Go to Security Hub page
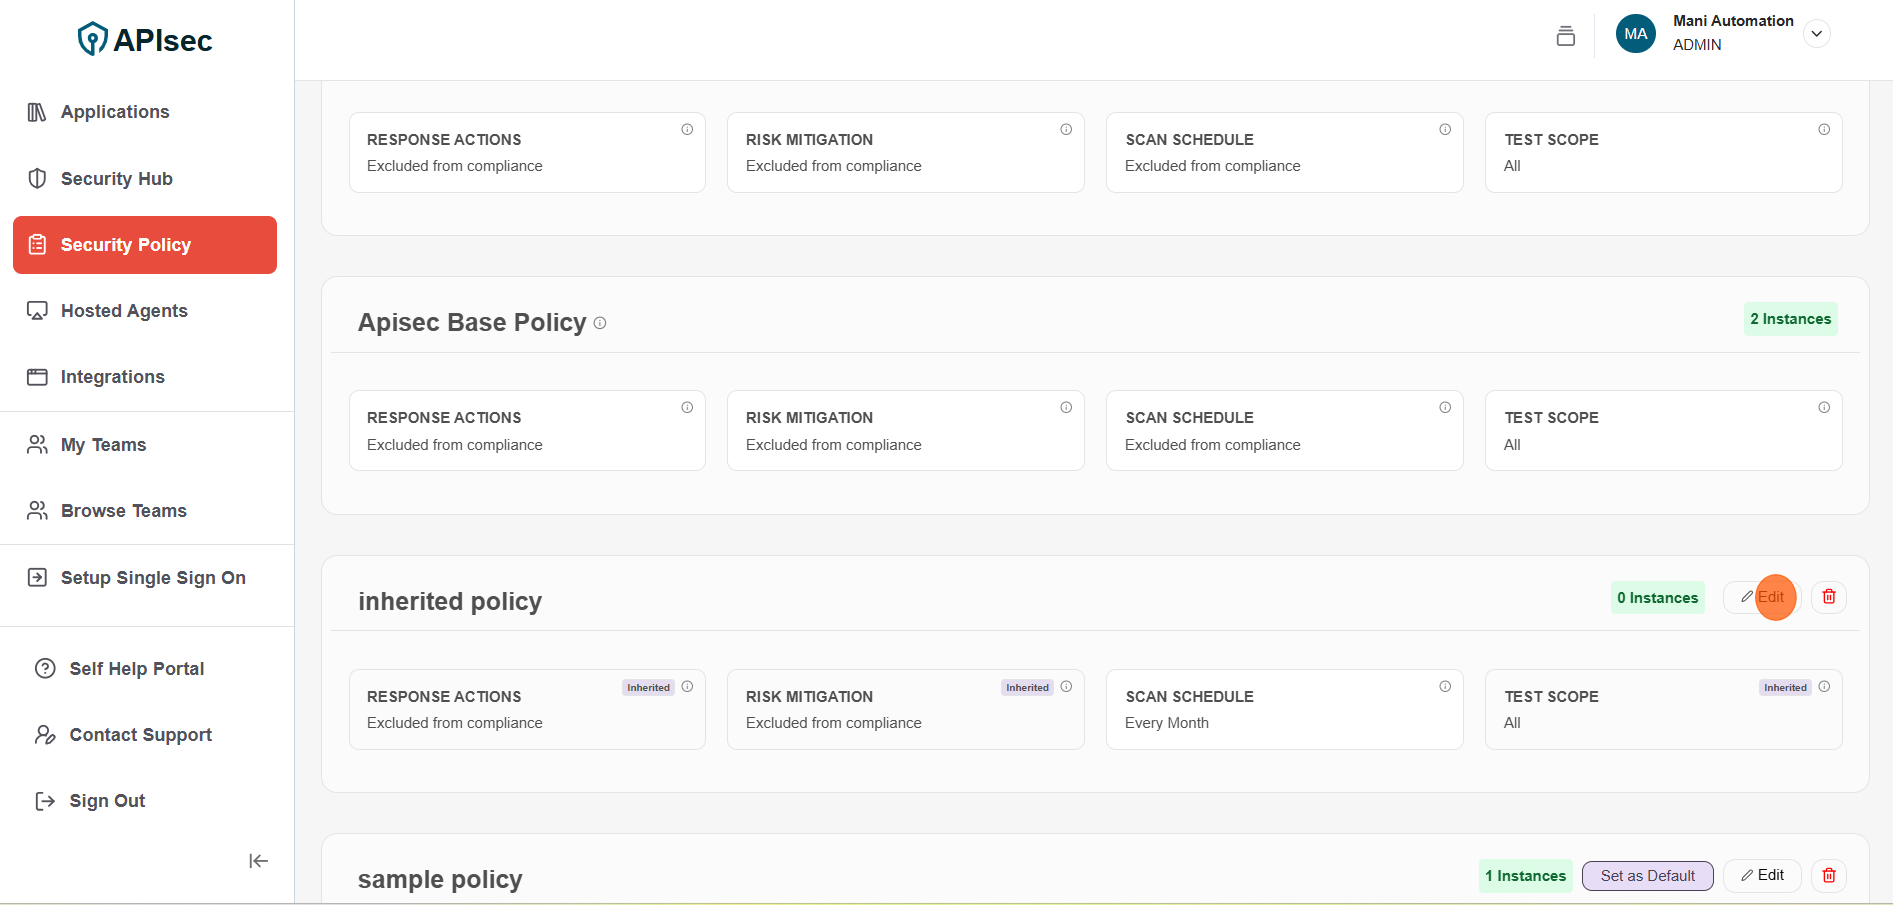 click(x=116, y=179)
